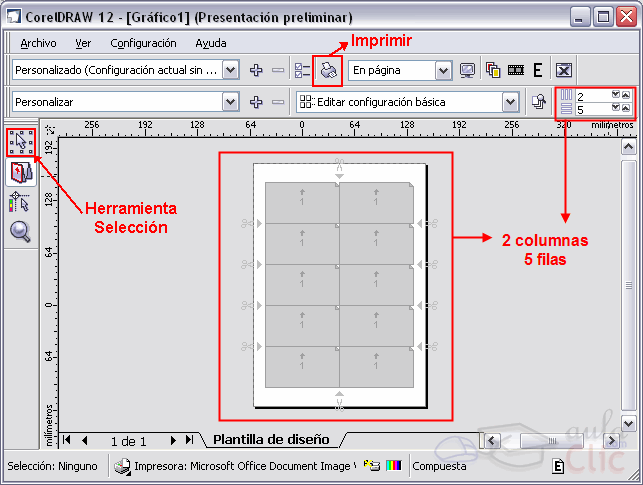Image resolution: width=643 pixels, height=485 pixels.
Task: Click horizontal scrollbar right arrow
Action: tap(612, 441)
